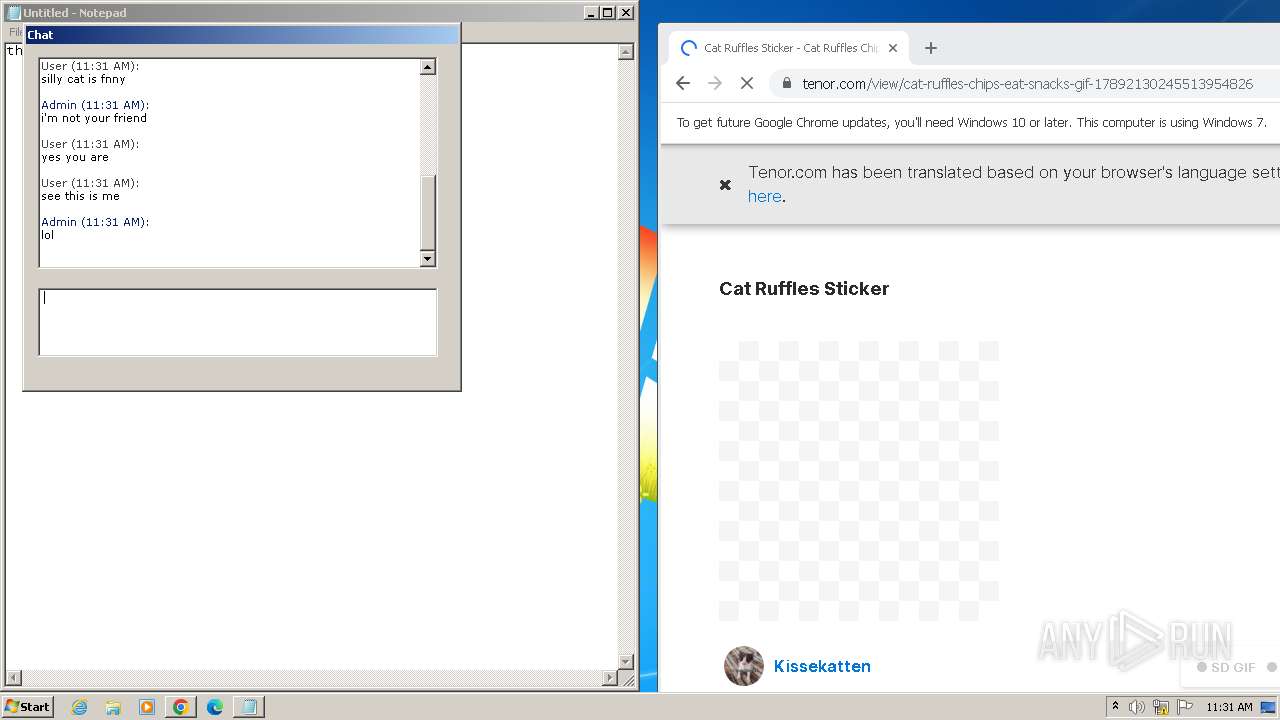Follow the 'here' link in translation notice

pyautogui.click(x=764, y=196)
